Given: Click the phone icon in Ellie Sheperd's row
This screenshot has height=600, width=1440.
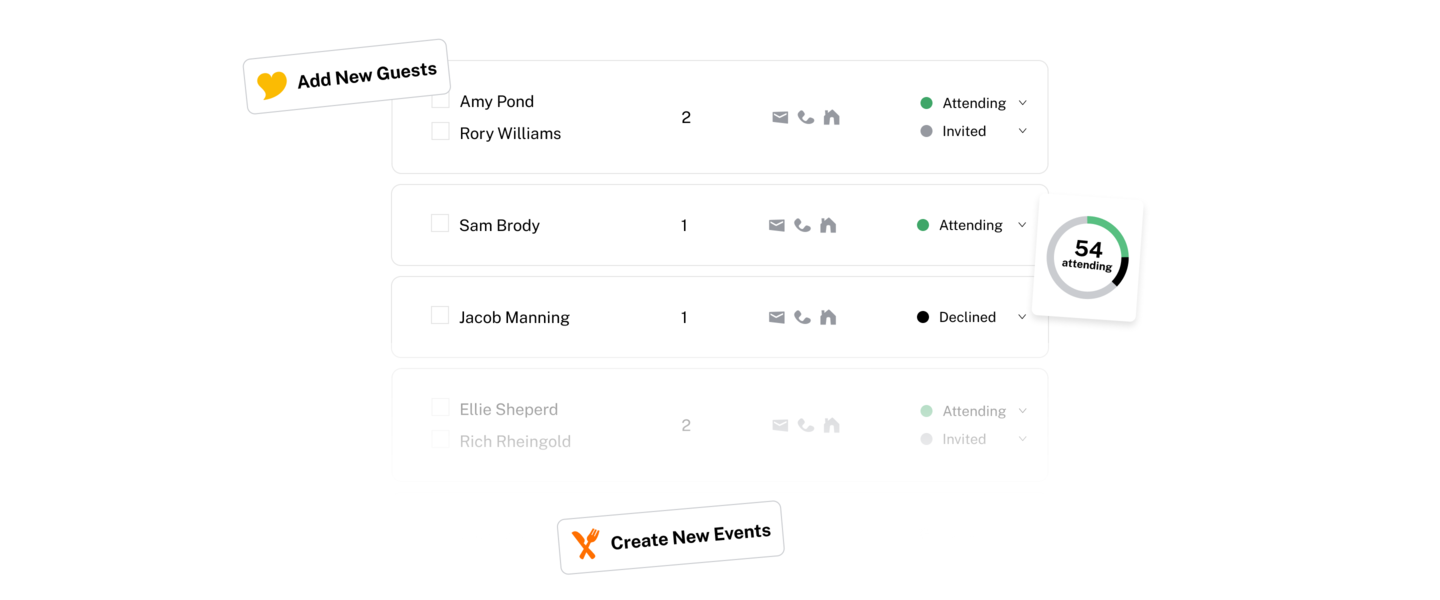Looking at the screenshot, I should [806, 425].
